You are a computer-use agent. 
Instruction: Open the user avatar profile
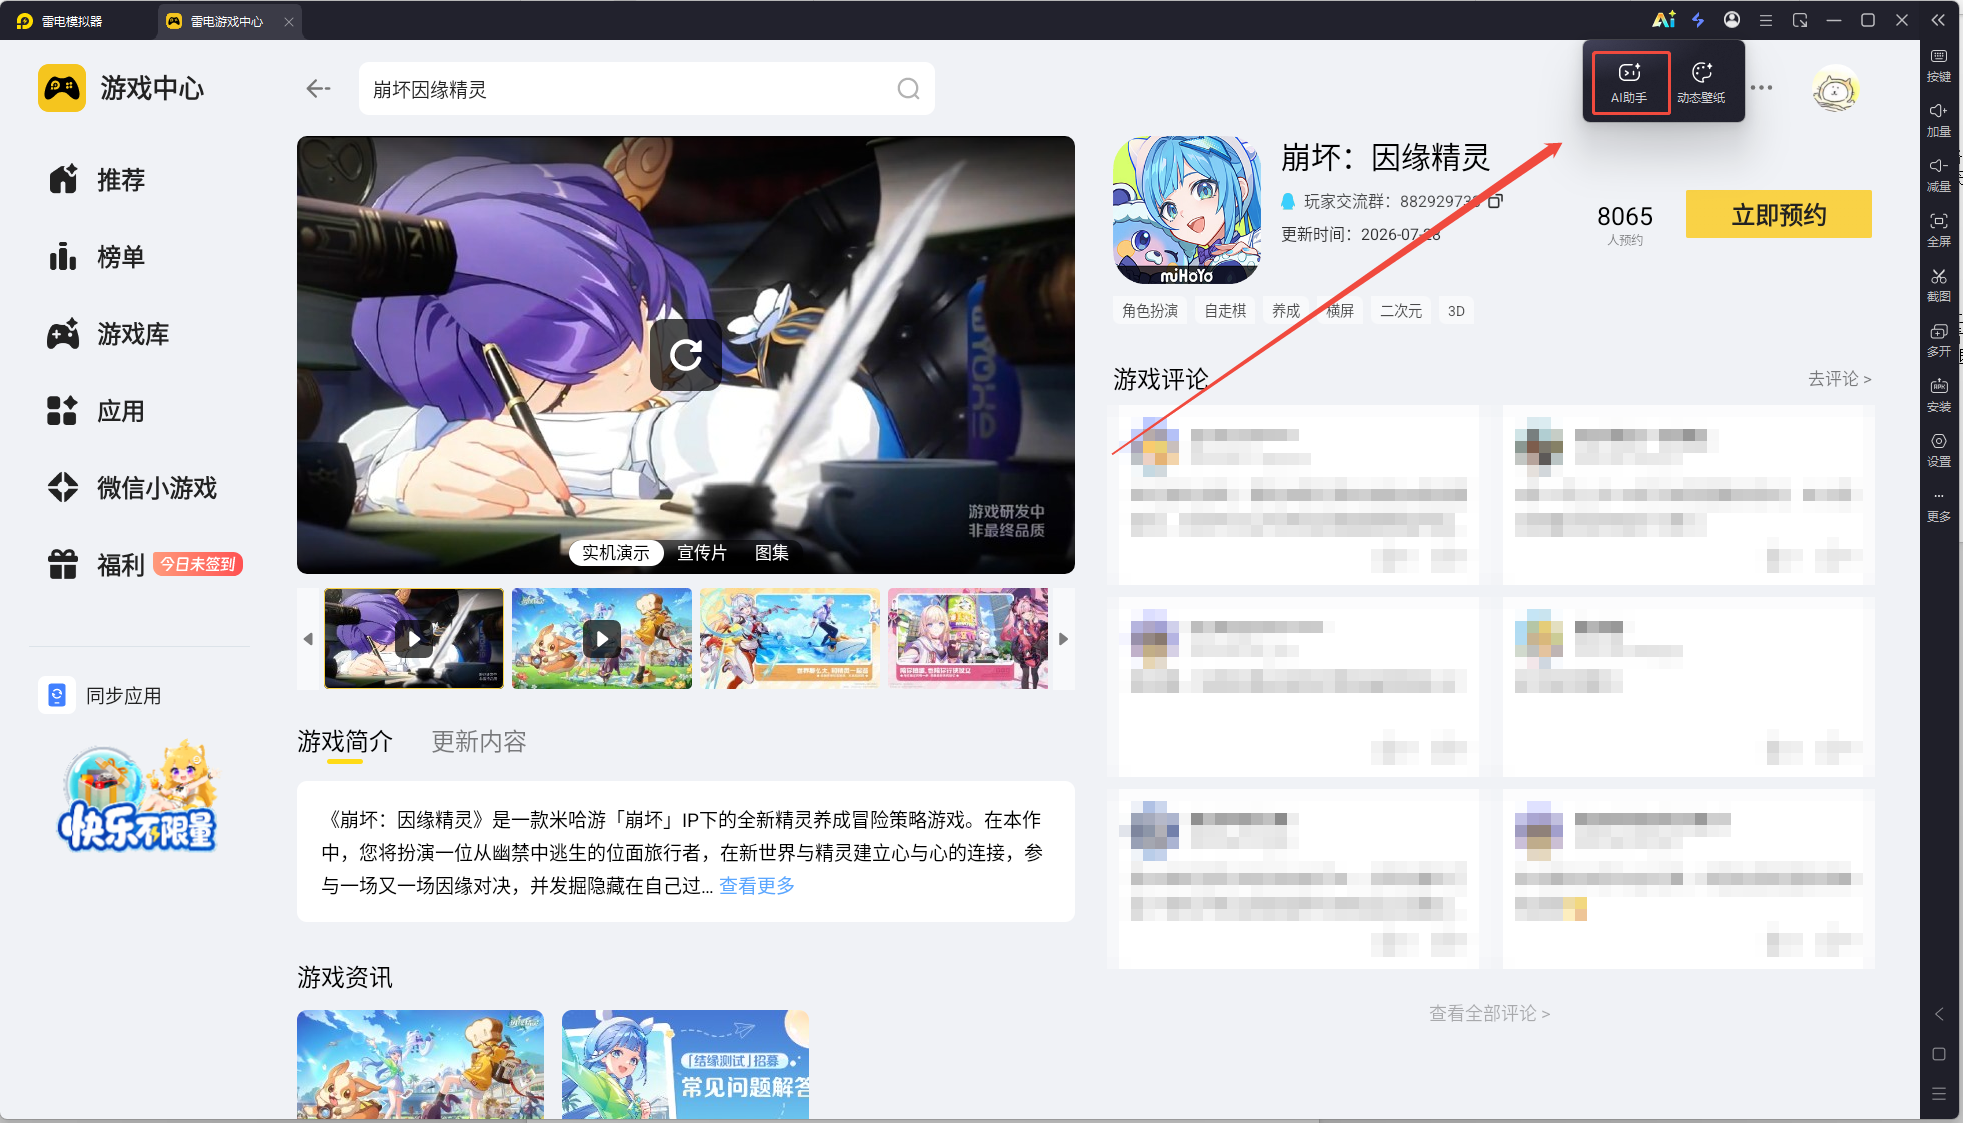click(x=1834, y=90)
